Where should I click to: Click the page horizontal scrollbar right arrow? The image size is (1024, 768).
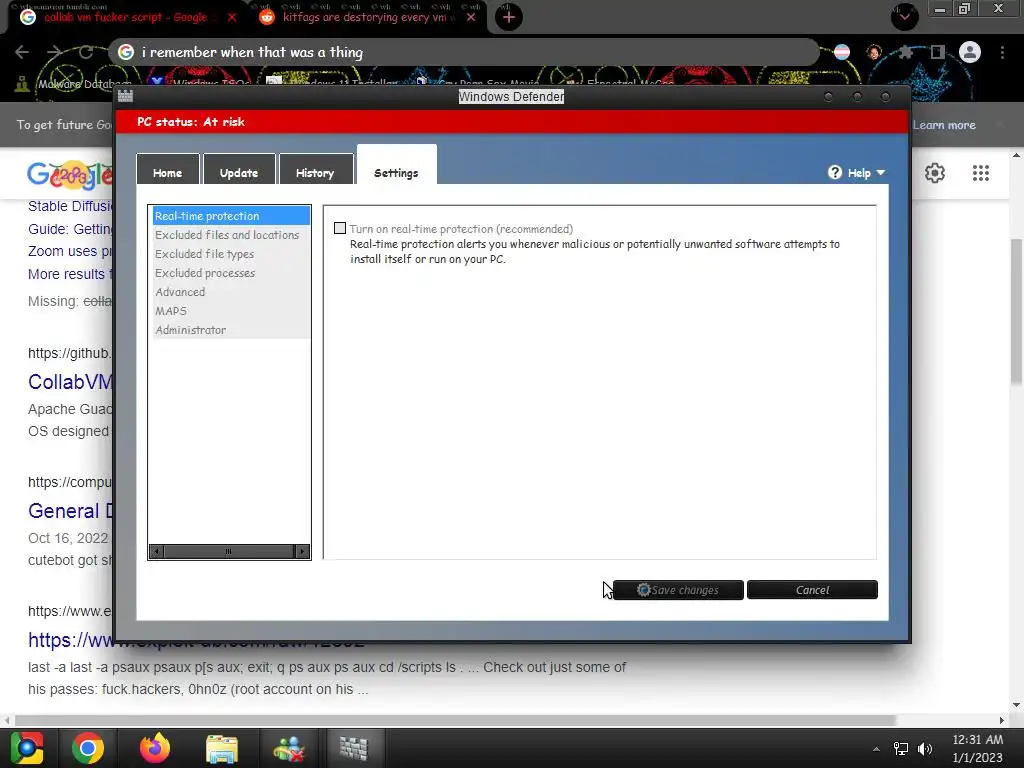(1002, 720)
